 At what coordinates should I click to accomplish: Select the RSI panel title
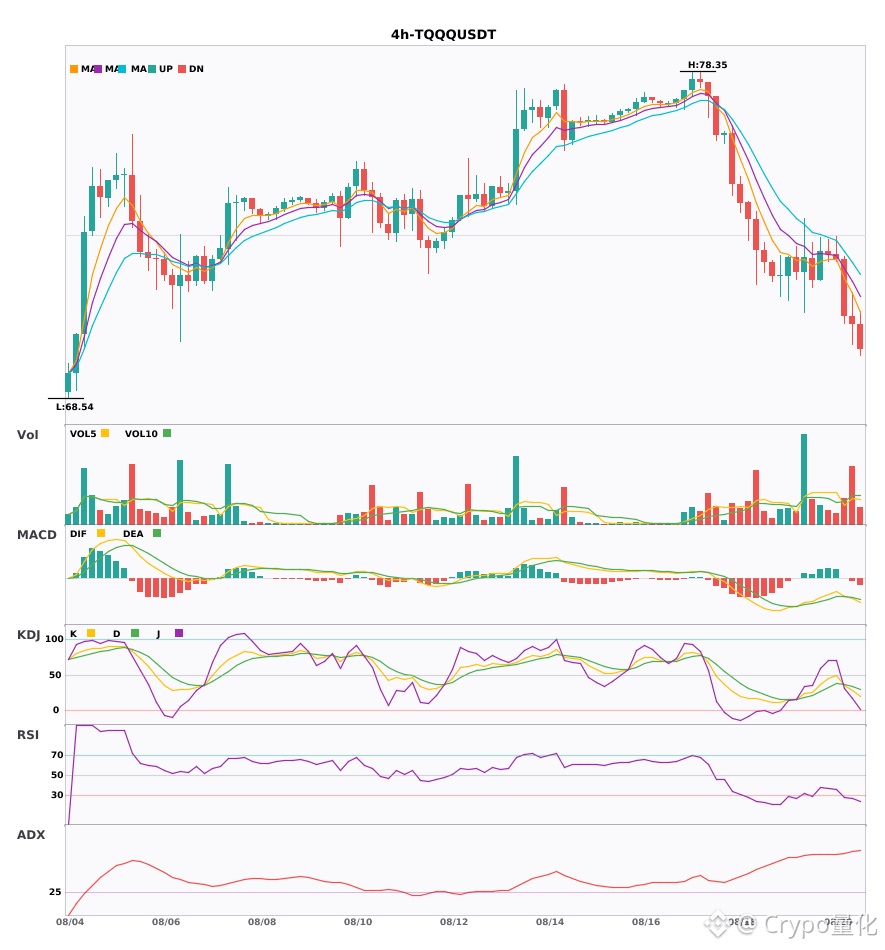28,735
